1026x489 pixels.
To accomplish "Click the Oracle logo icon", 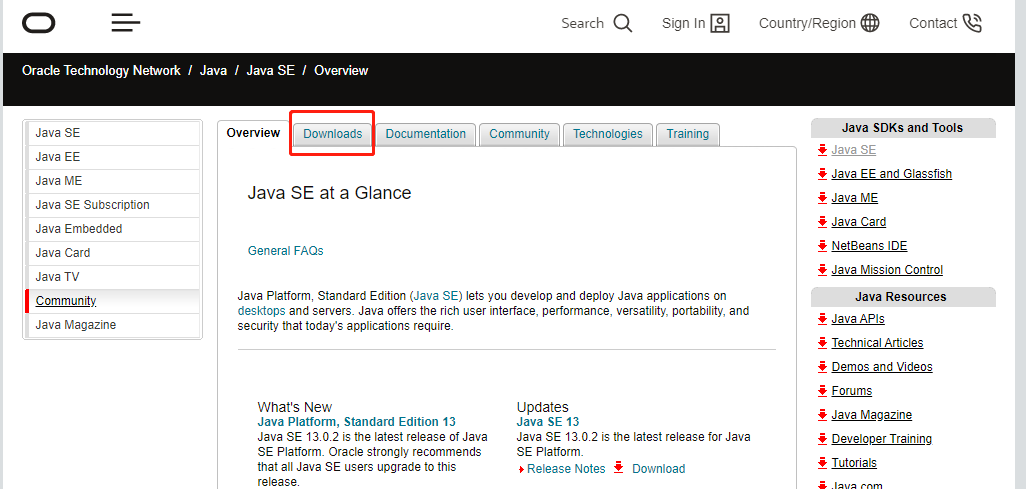I will [x=39, y=23].
